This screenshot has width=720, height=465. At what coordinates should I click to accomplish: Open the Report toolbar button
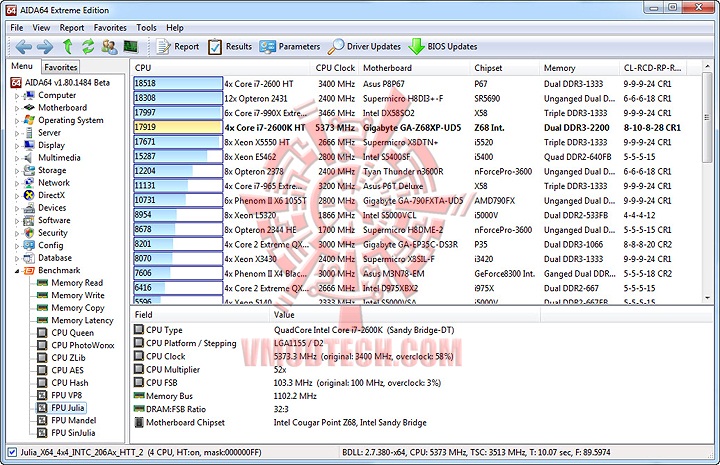tap(178, 46)
